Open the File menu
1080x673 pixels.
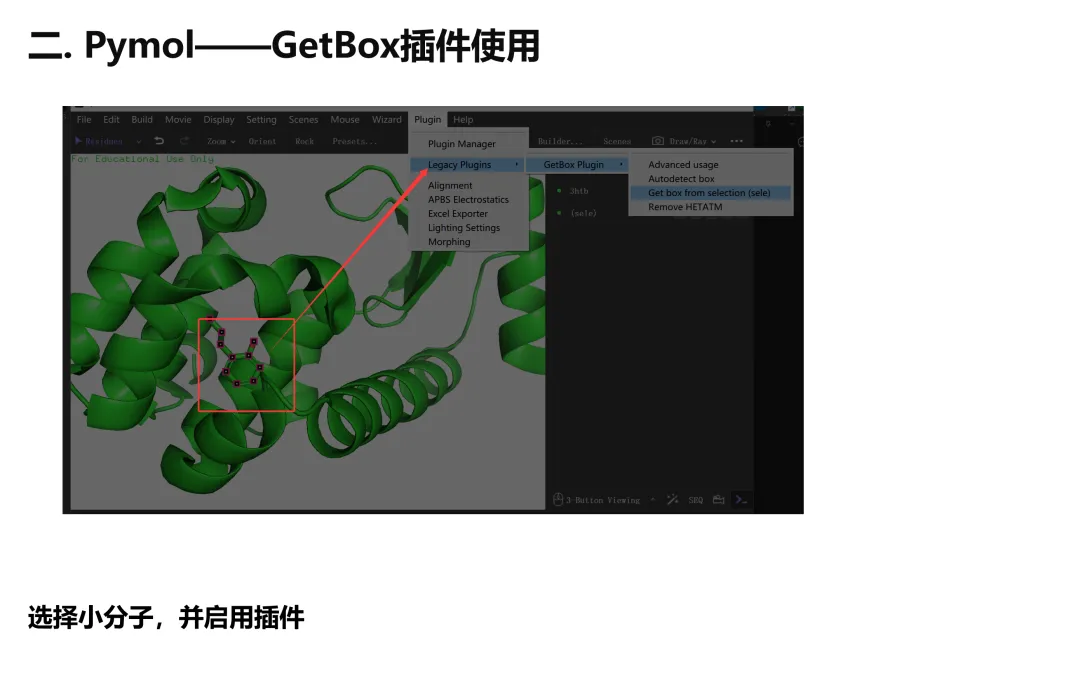(84, 120)
